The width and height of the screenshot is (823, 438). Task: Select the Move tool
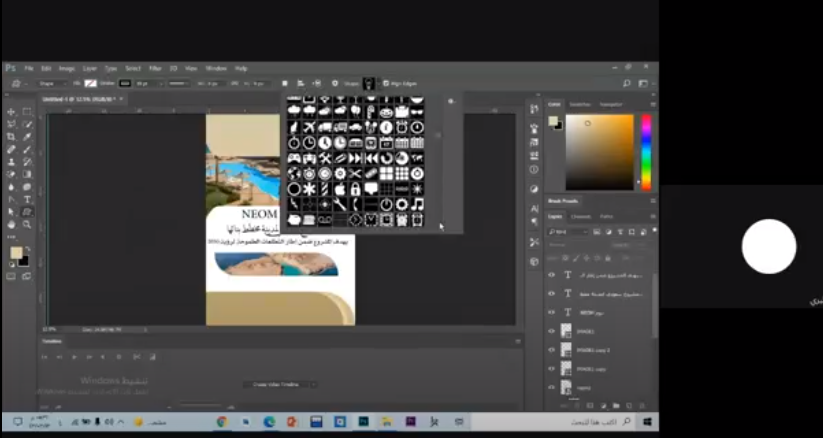tap(11, 112)
